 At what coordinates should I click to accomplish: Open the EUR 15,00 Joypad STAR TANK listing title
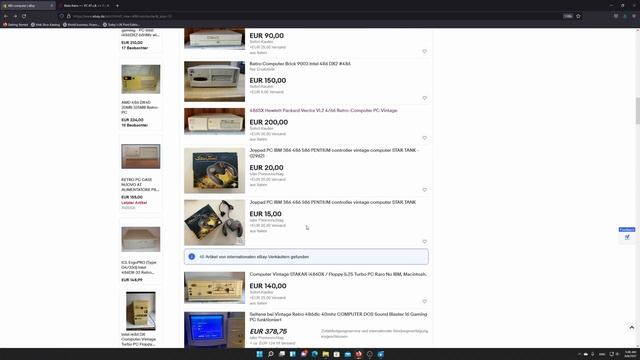(x=333, y=202)
